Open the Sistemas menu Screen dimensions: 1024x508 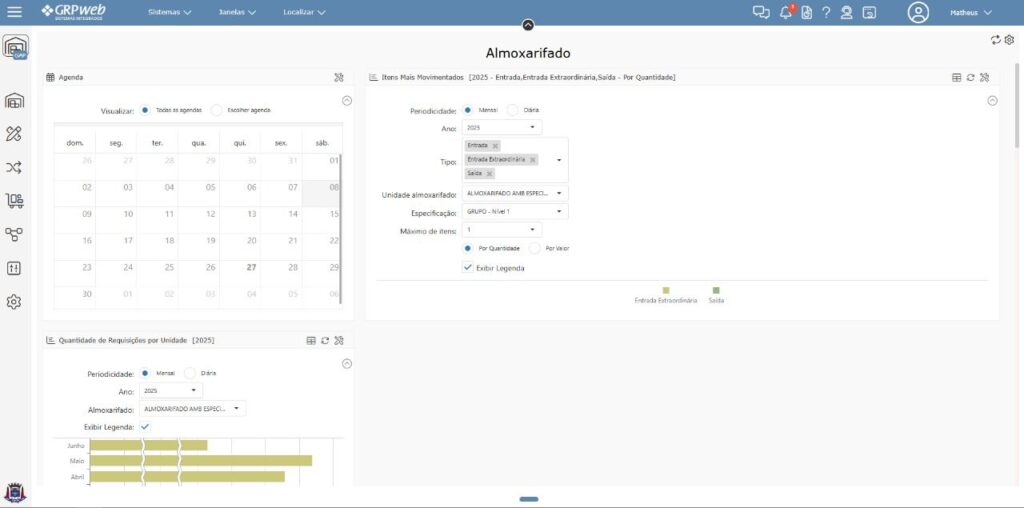169,13
